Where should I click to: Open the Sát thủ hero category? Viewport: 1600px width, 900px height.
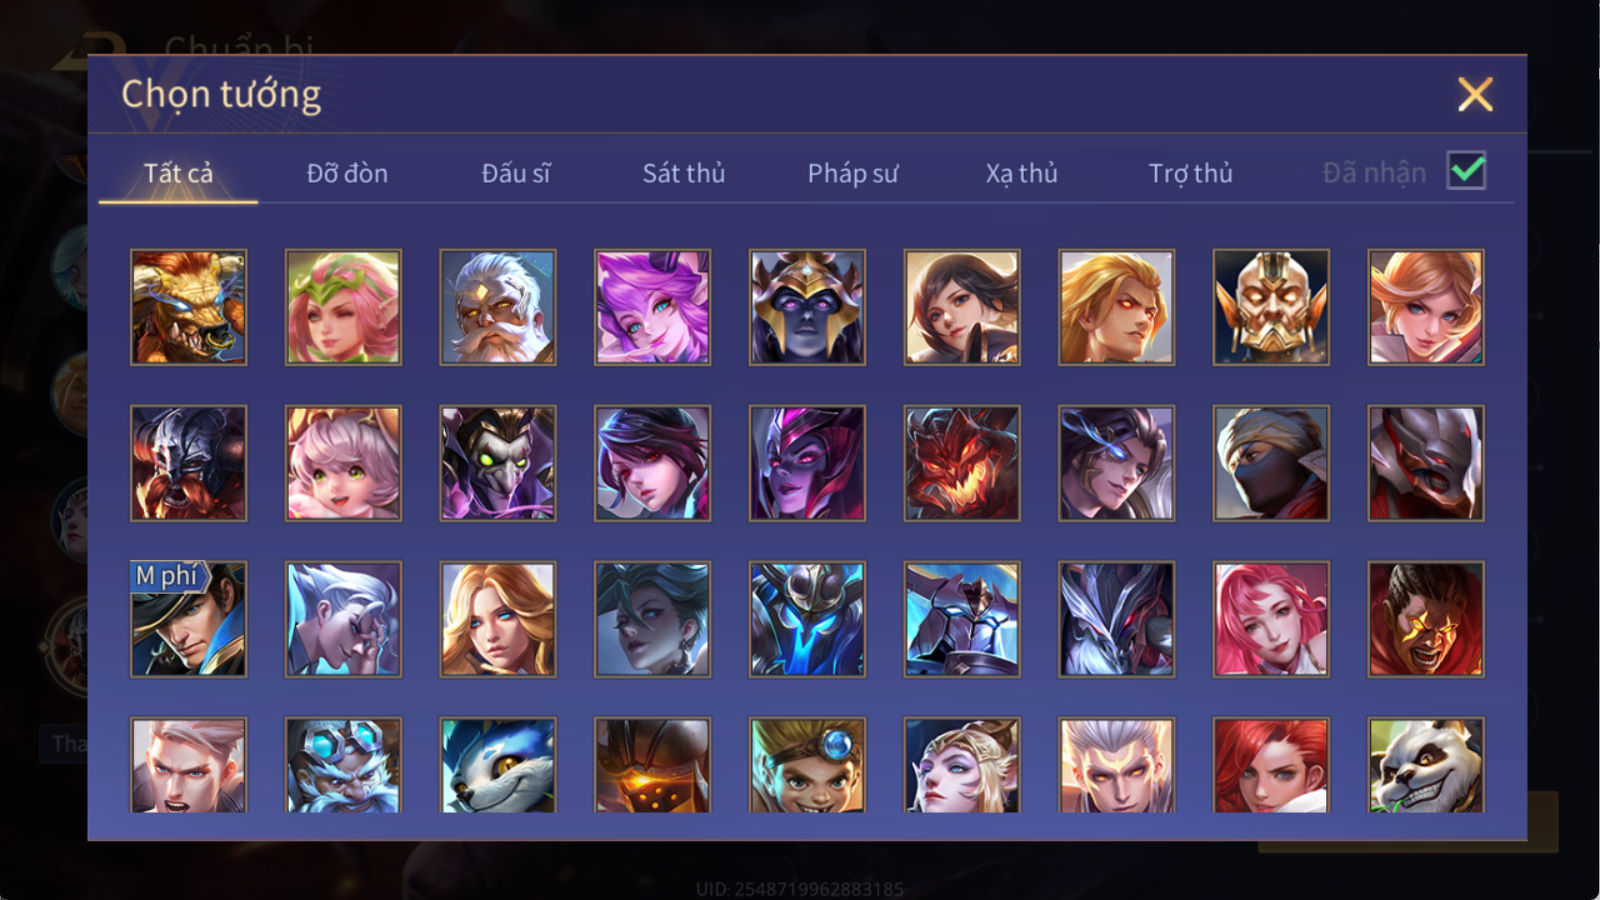pos(684,173)
